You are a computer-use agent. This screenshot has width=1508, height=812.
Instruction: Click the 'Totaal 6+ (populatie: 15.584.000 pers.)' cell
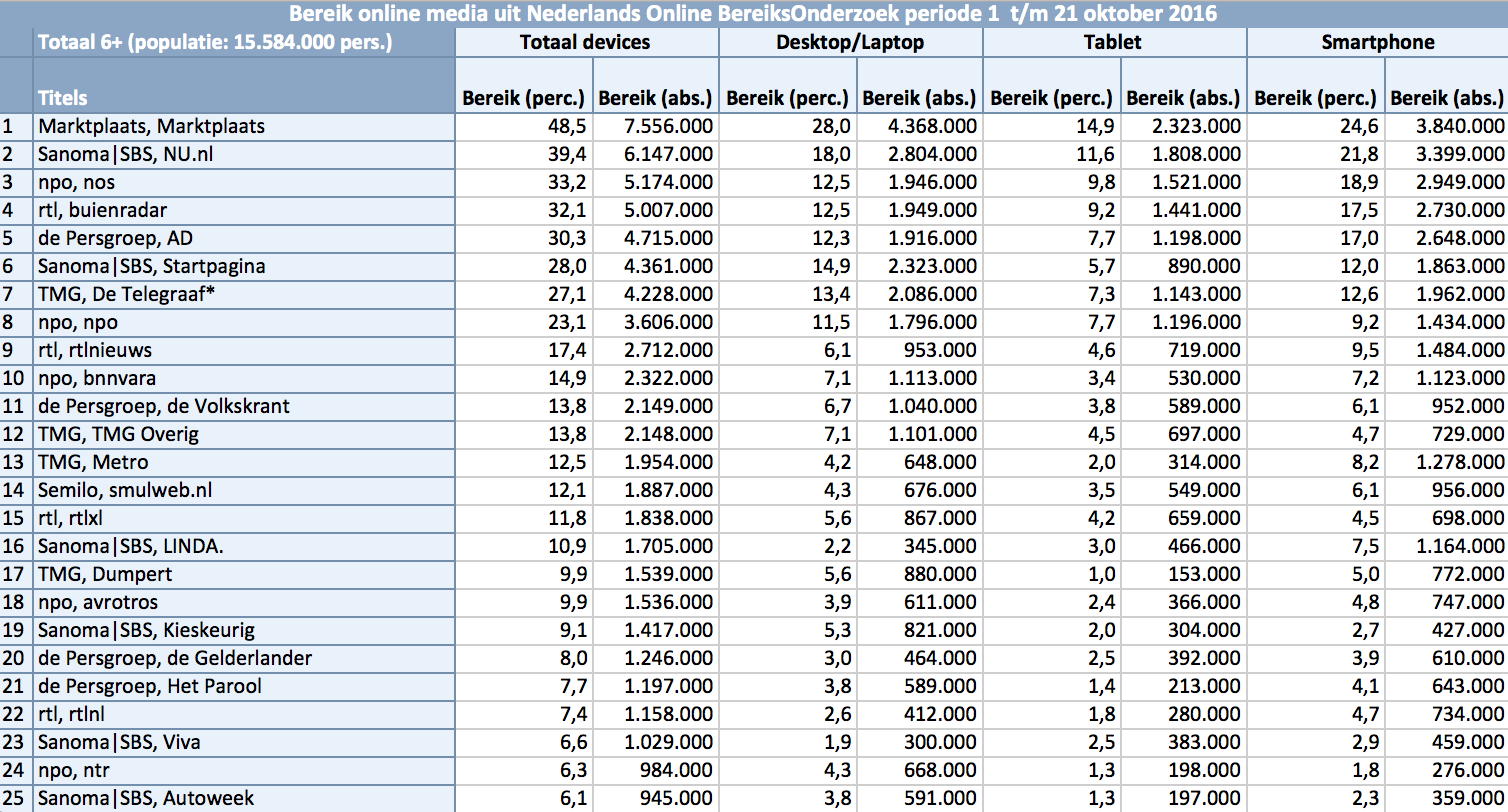(214, 42)
